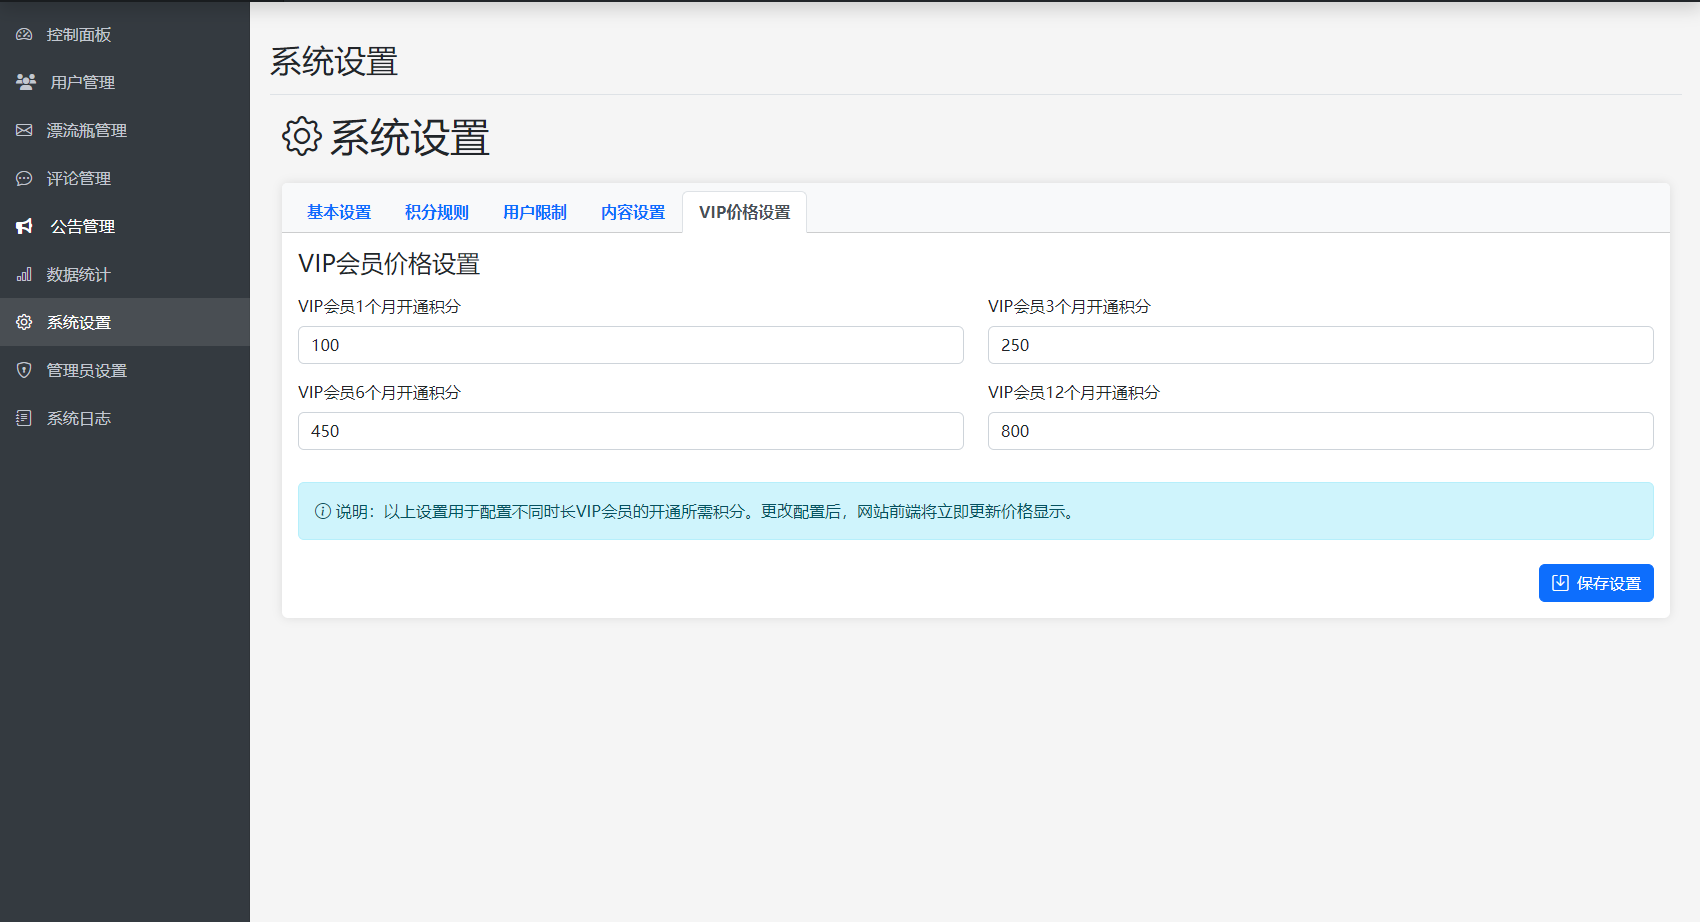Select the 用户管理 users icon in sidebar

coord(25,82)
